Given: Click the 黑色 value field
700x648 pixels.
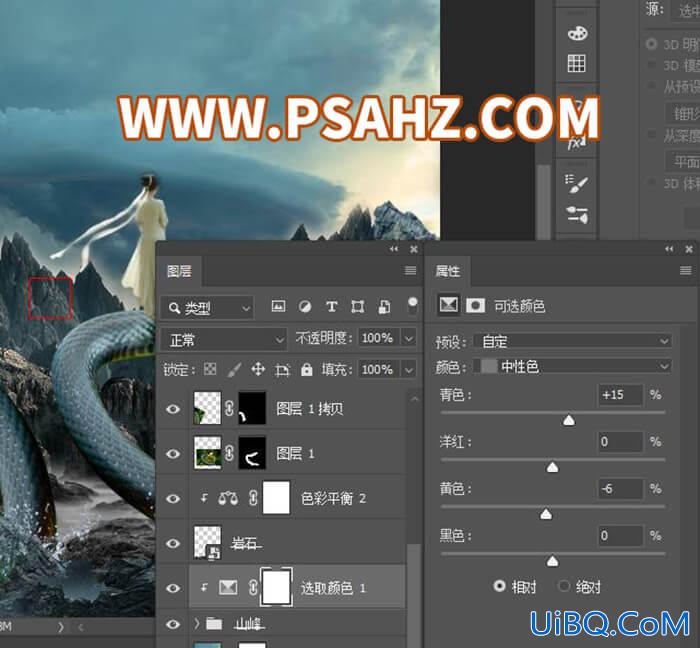Looking at the screenshot, I should point(620,536).
